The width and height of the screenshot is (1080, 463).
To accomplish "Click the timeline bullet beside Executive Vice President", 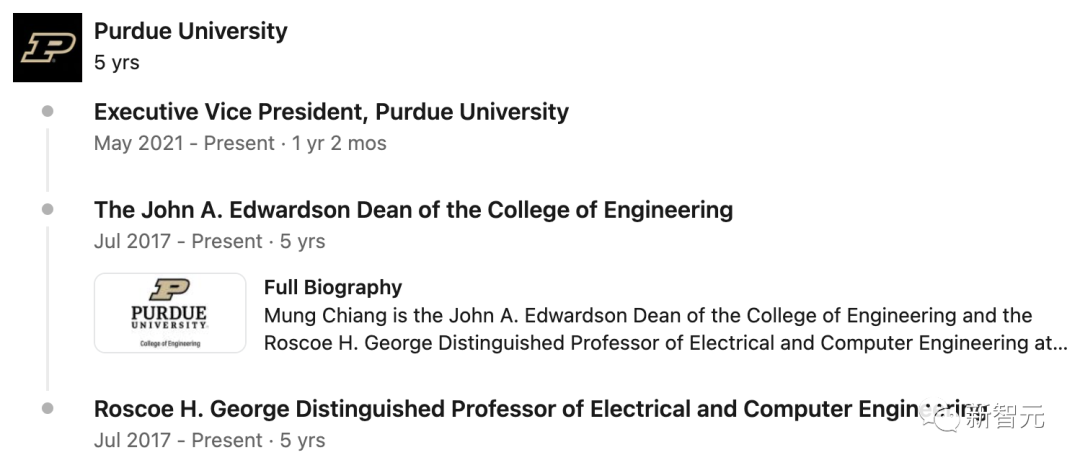I will click(47, 111).
